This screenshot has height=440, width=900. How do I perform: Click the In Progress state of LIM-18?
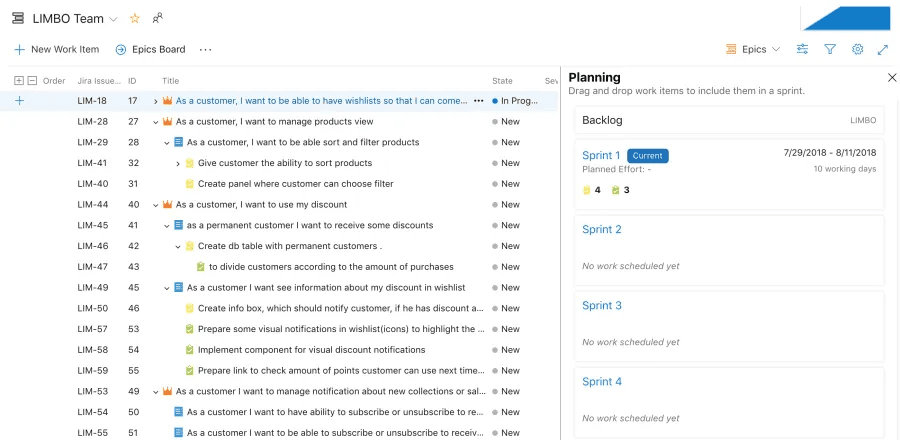[x=515, y=101]
